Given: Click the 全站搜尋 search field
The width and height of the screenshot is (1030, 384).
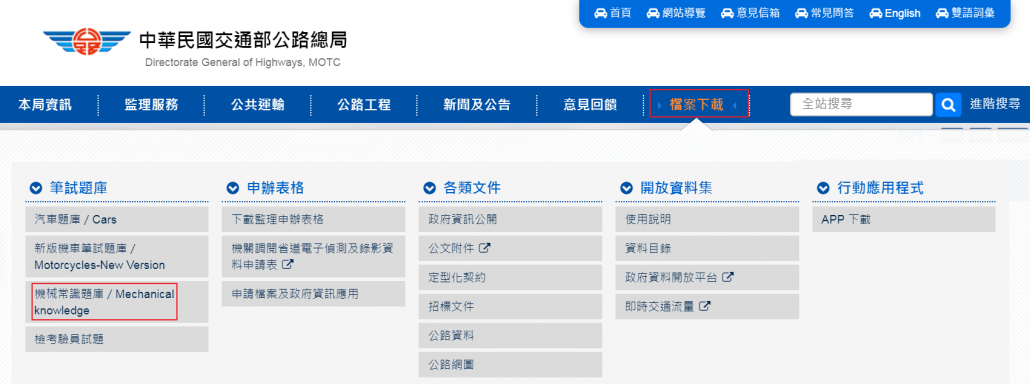Looking at the screenshot, I should (861, 104).
